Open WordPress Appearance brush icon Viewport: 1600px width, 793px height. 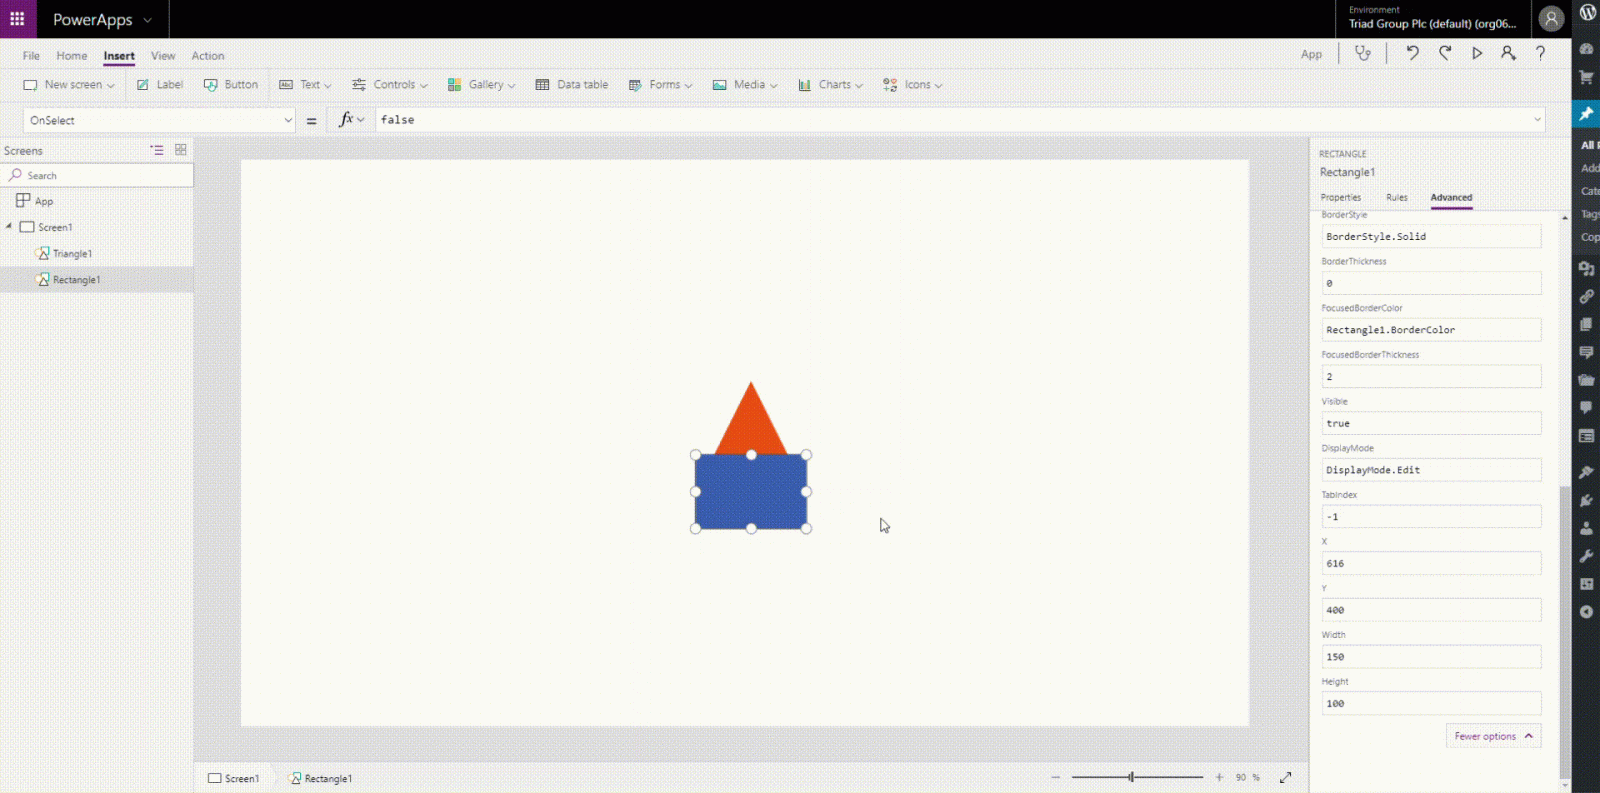[1586, 472]
